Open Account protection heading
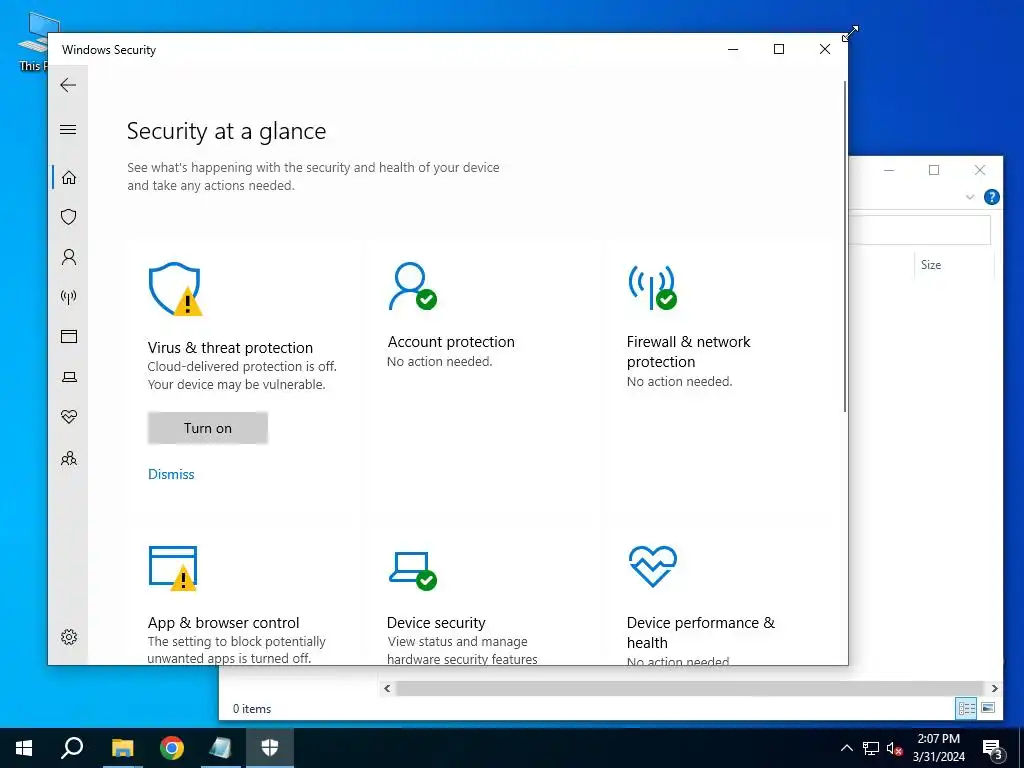This screenshot has height=768, width=1024. (x=451, y=342)
